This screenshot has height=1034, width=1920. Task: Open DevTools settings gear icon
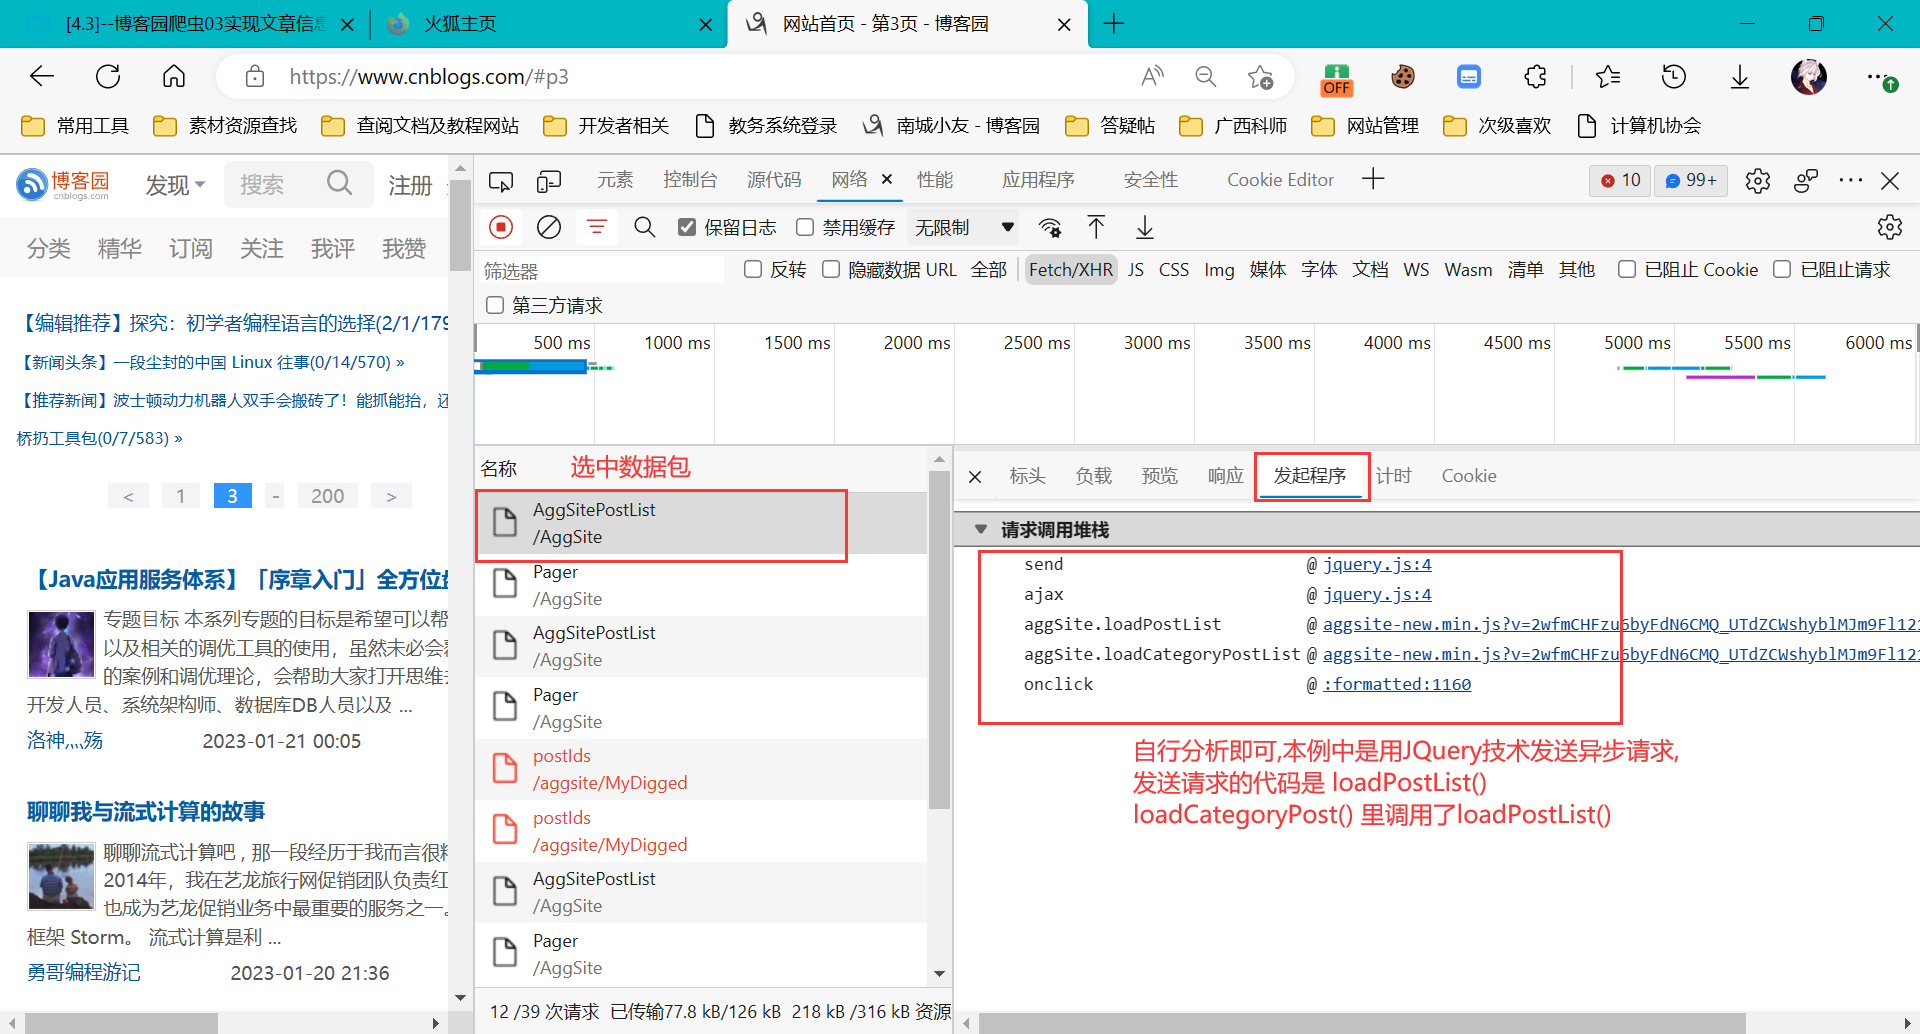1757,181
